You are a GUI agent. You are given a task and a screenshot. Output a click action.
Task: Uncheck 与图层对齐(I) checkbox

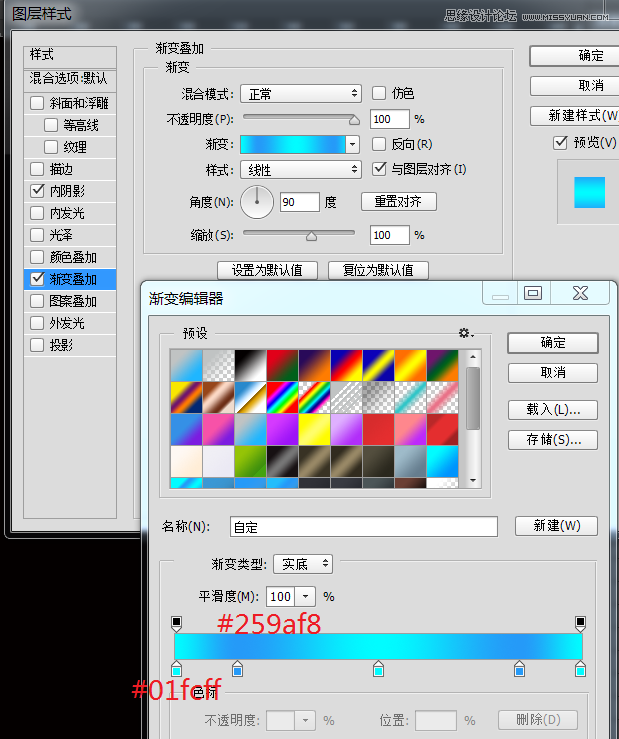point(379,169)
